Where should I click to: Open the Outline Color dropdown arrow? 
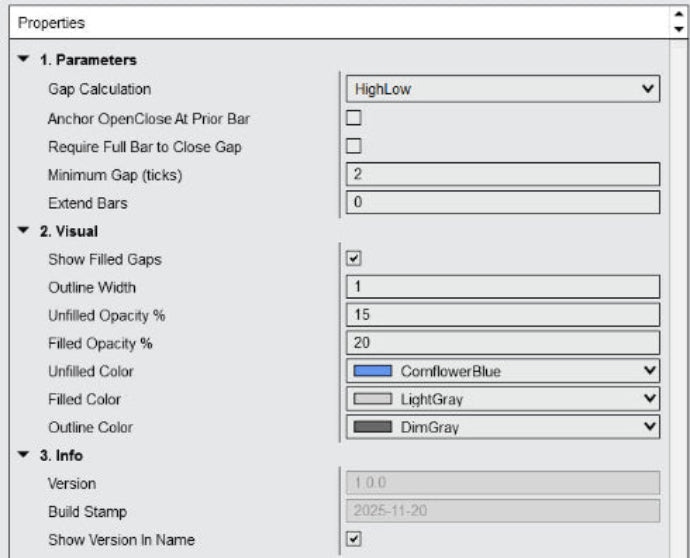[x=650, y=427]
